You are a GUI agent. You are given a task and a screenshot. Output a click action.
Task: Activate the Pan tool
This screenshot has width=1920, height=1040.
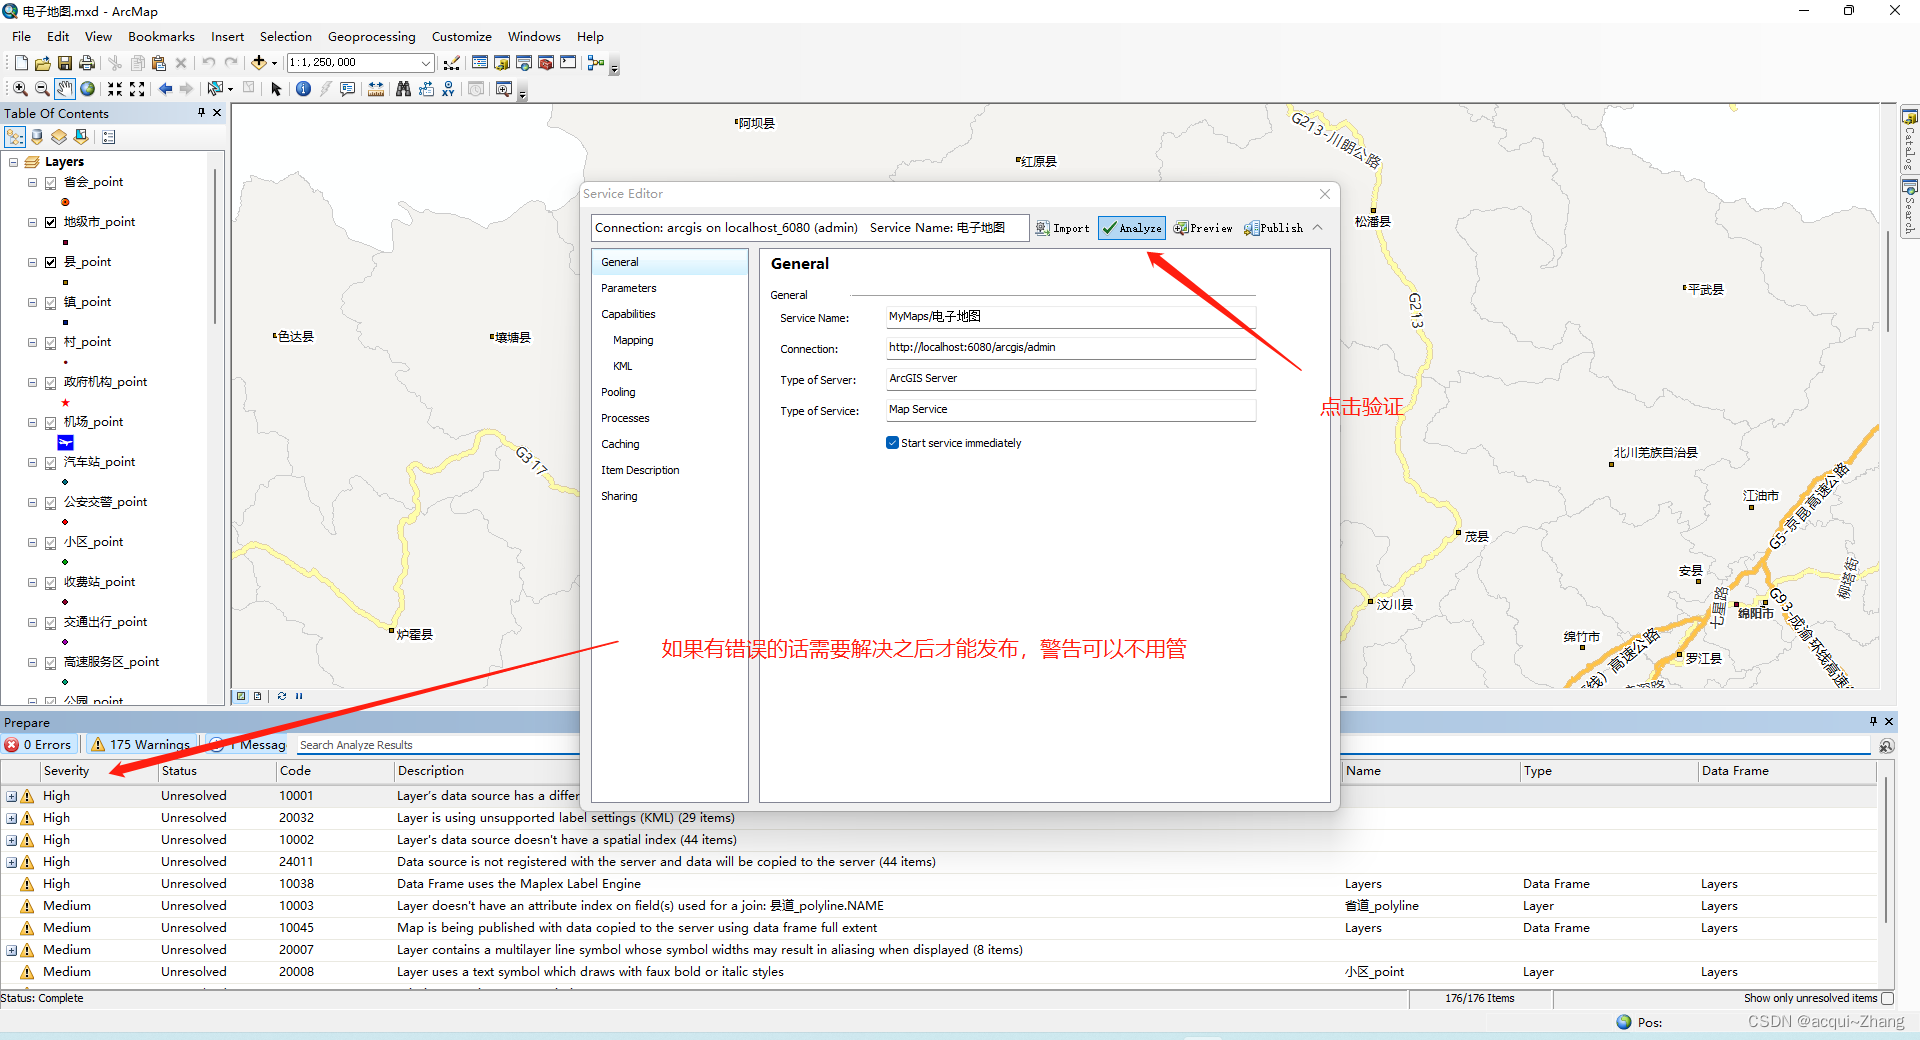[x=64, y=89]
